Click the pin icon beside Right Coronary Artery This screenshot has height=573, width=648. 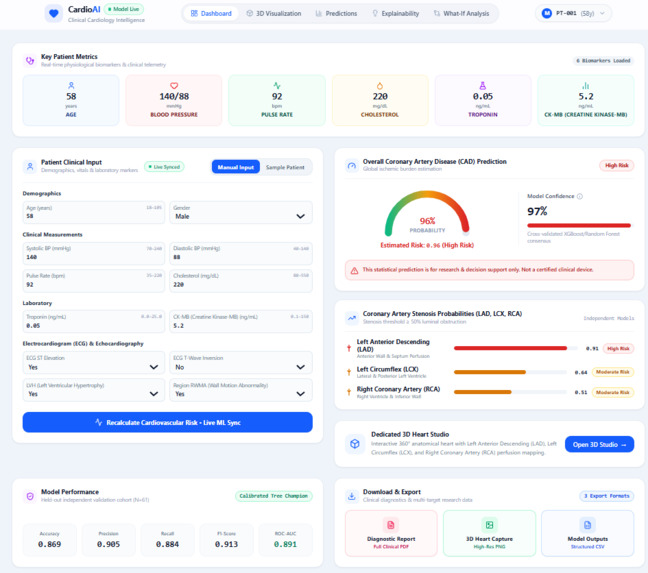349,392
